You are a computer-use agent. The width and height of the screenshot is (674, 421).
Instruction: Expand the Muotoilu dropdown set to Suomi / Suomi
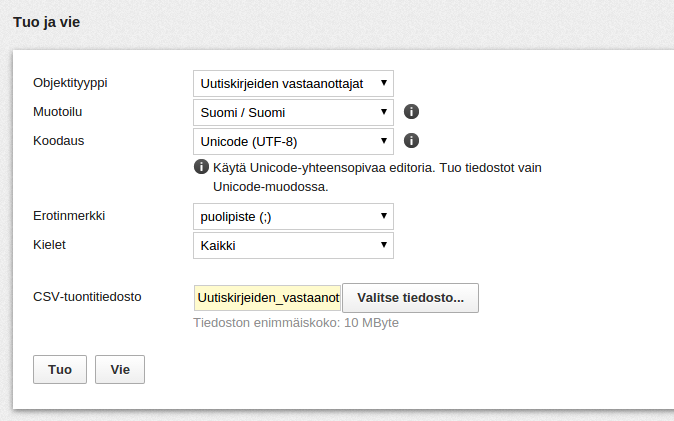coord(293,113)
